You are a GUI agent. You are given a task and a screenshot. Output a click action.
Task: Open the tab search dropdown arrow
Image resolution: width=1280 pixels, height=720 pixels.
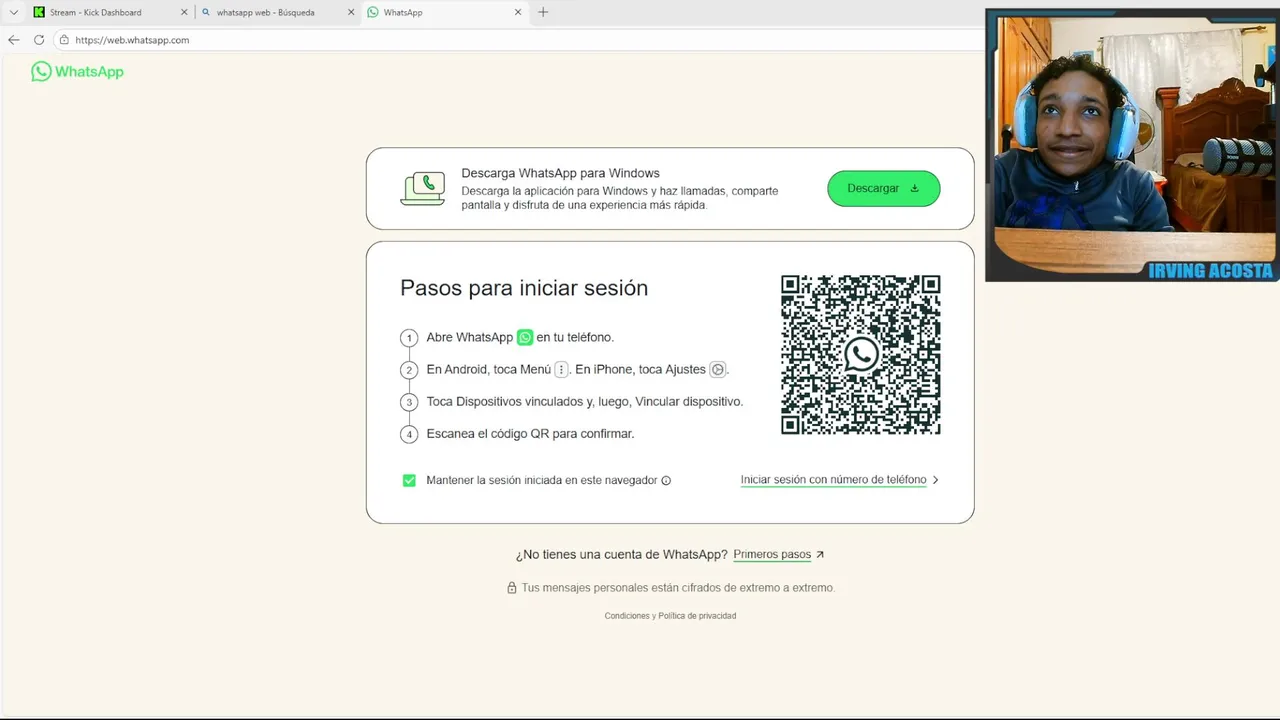[x=13, y=12]
